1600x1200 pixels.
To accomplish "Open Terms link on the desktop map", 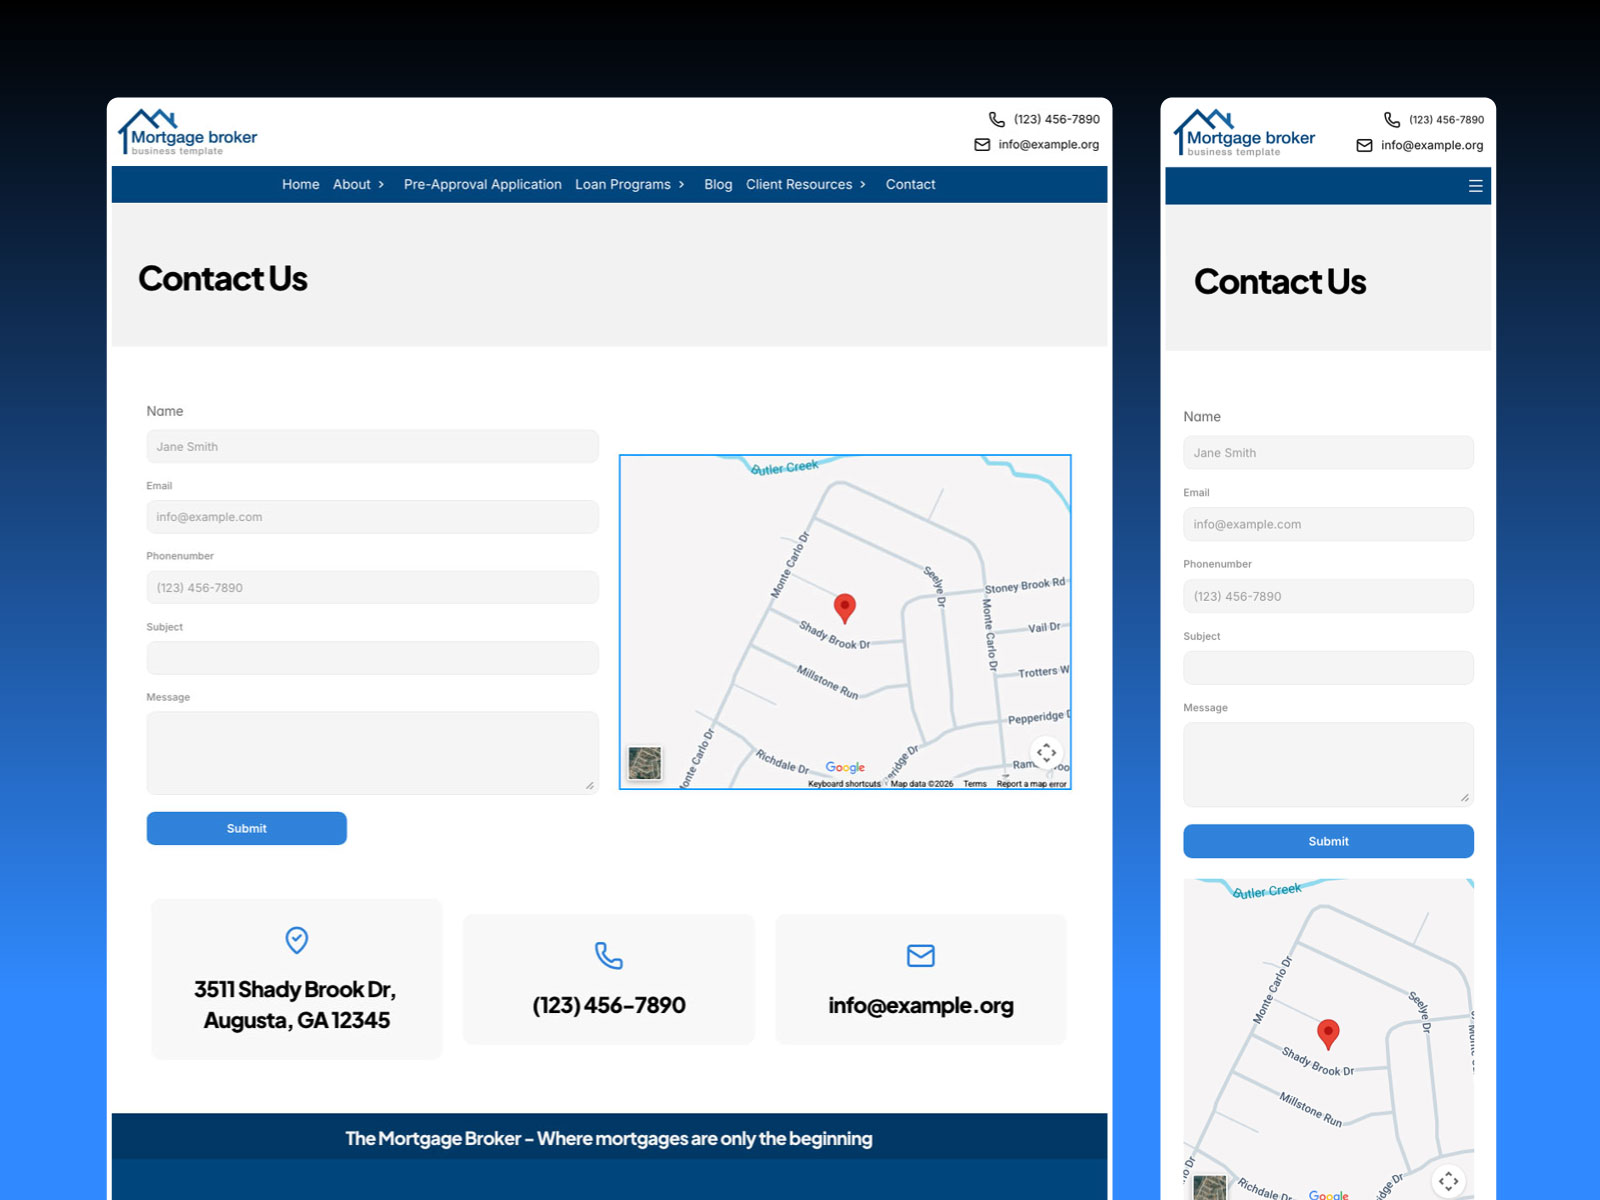I will tap(975, 784).
